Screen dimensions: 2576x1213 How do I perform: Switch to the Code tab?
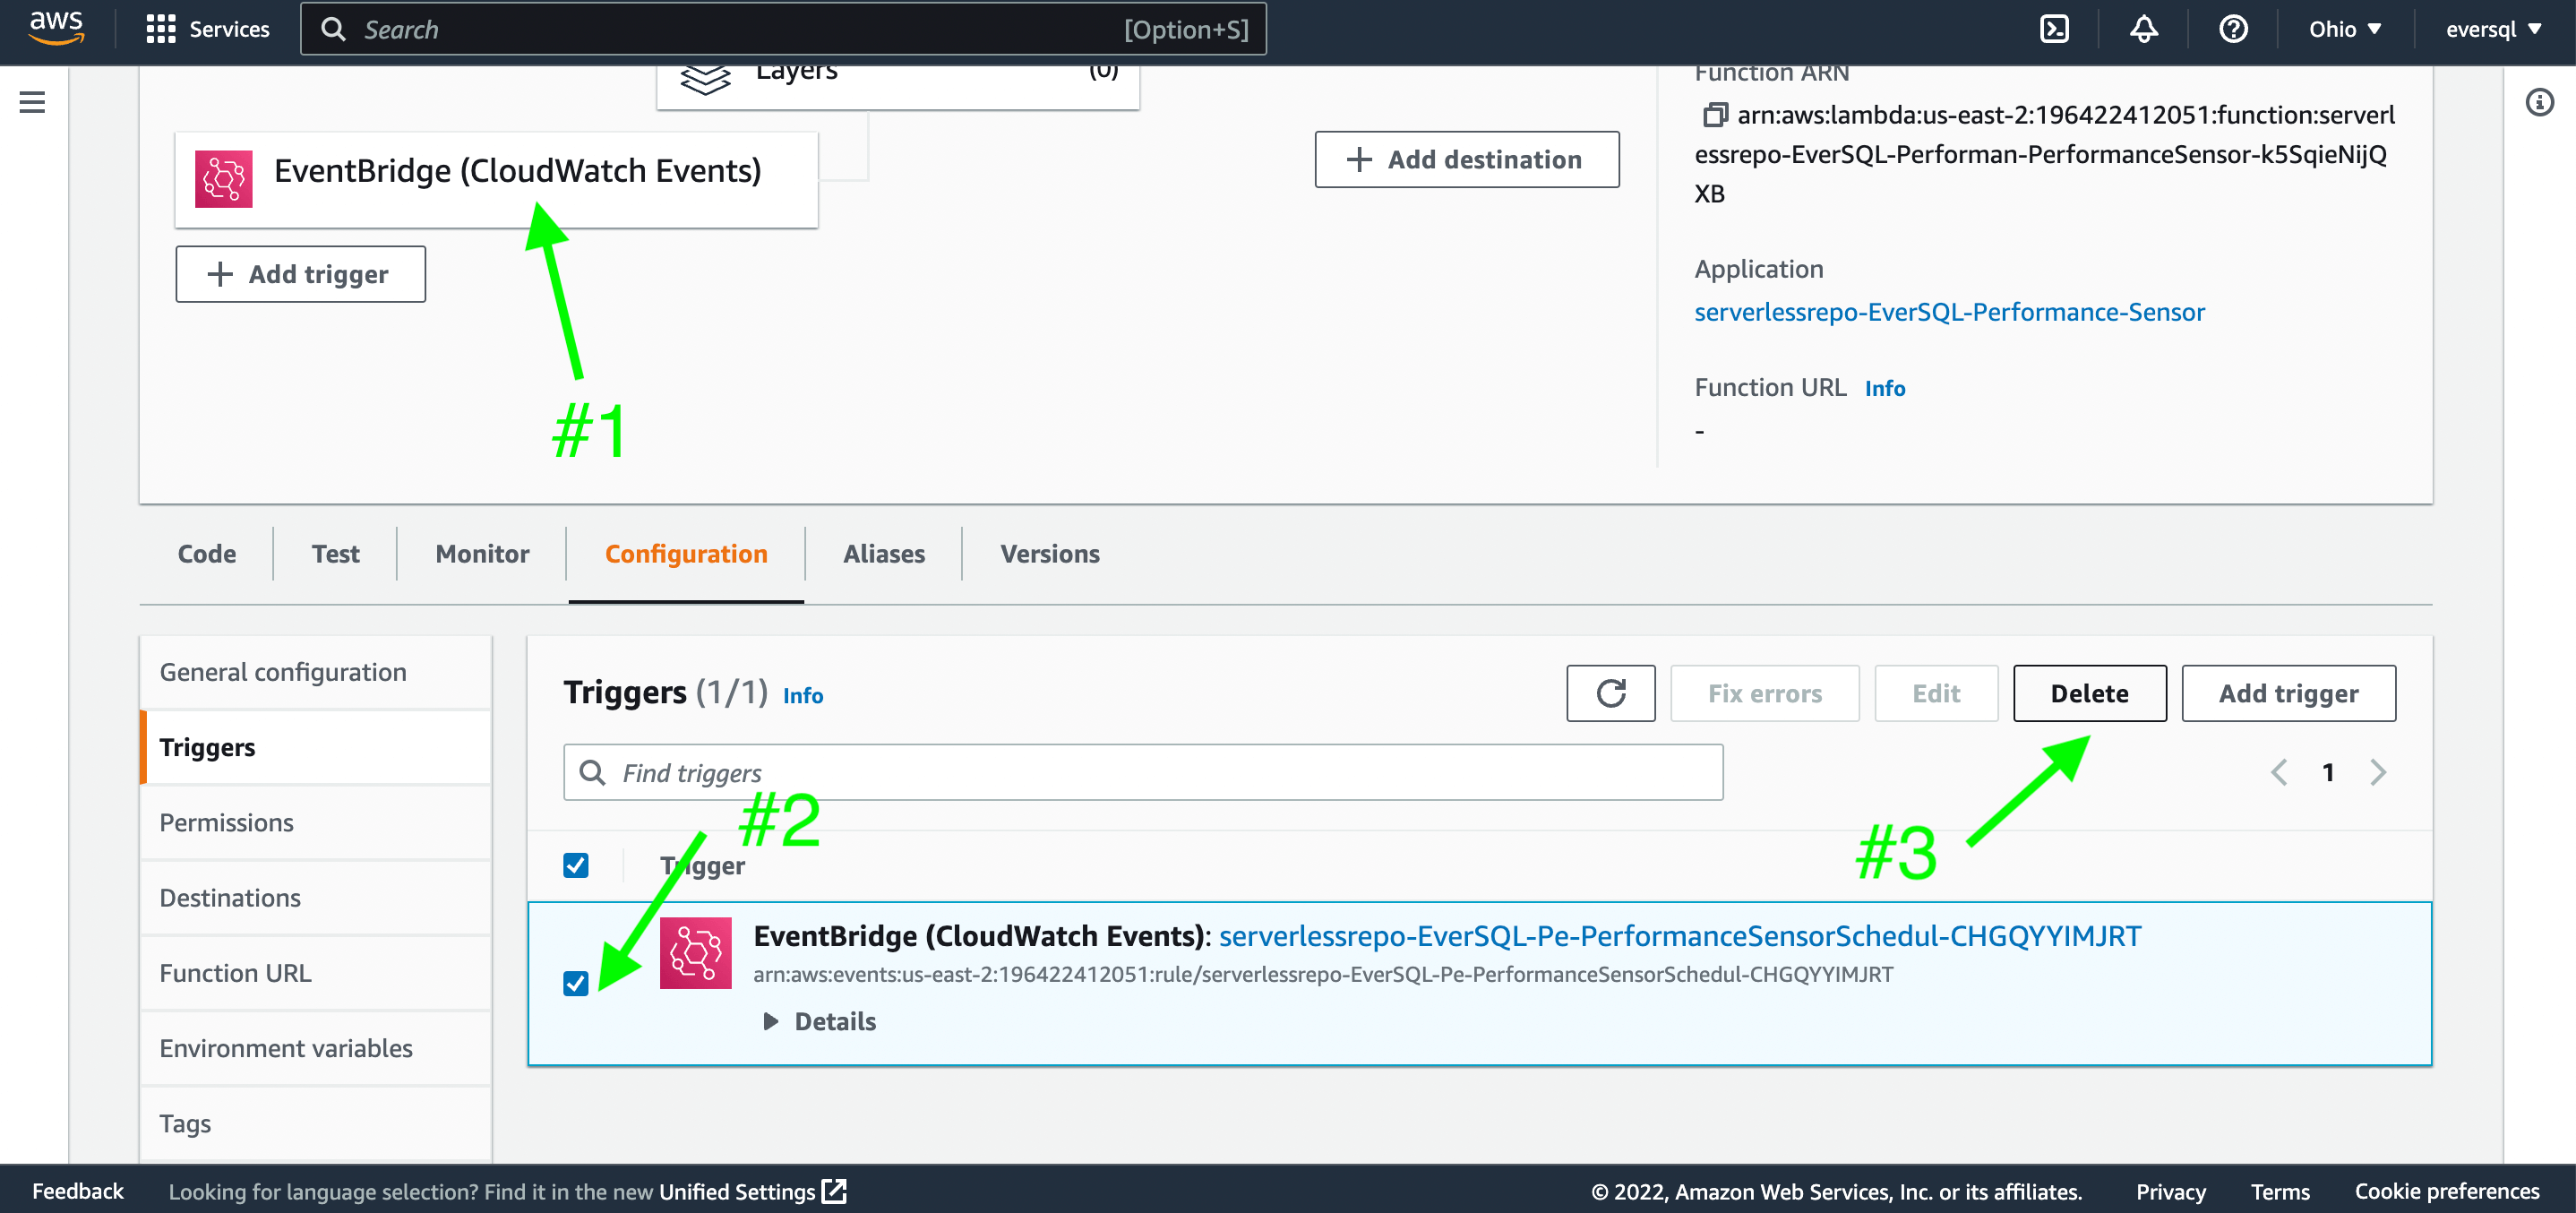coord(207,553)
